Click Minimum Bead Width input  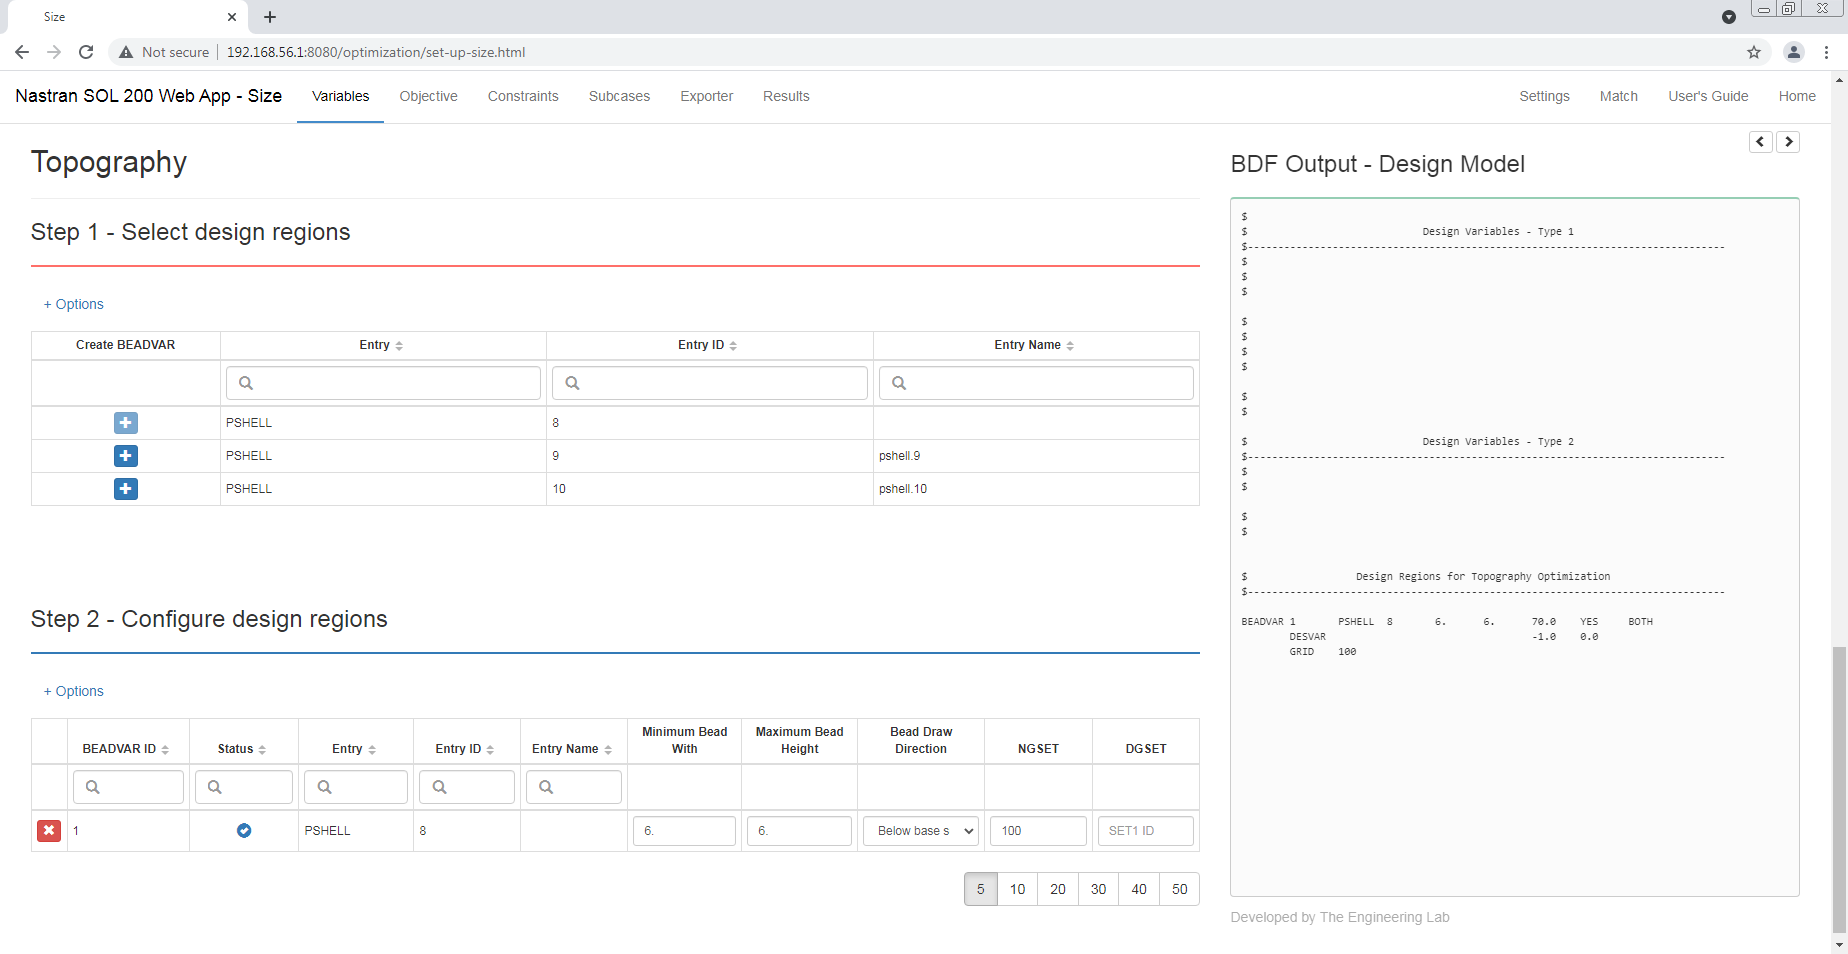(684, 831)
